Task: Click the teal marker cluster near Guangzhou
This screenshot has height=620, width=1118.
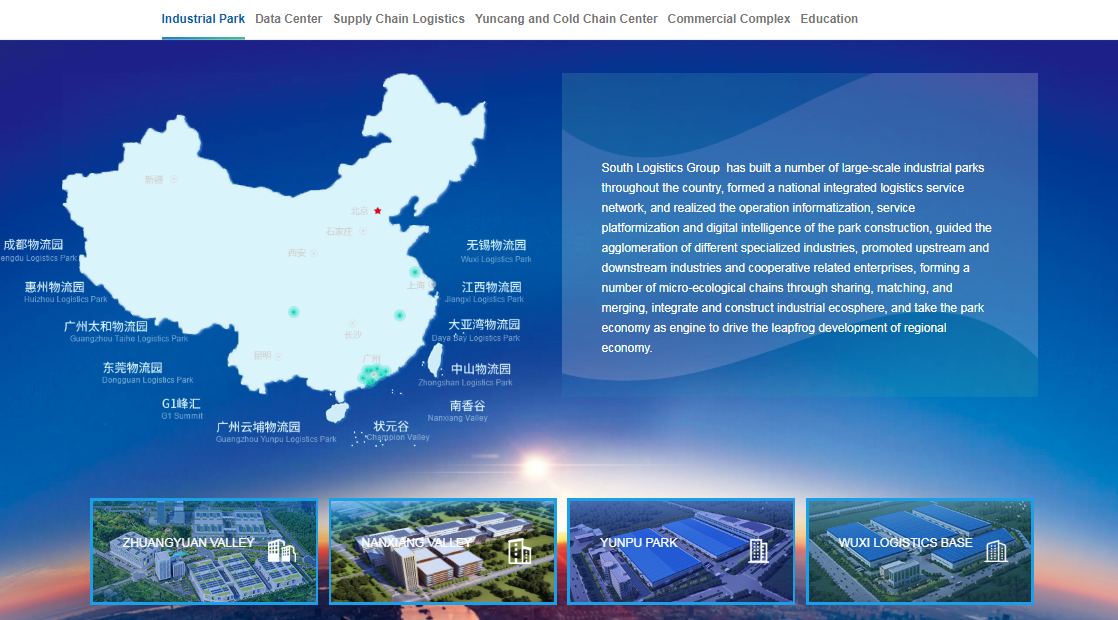Action: [x=373, y=376]
